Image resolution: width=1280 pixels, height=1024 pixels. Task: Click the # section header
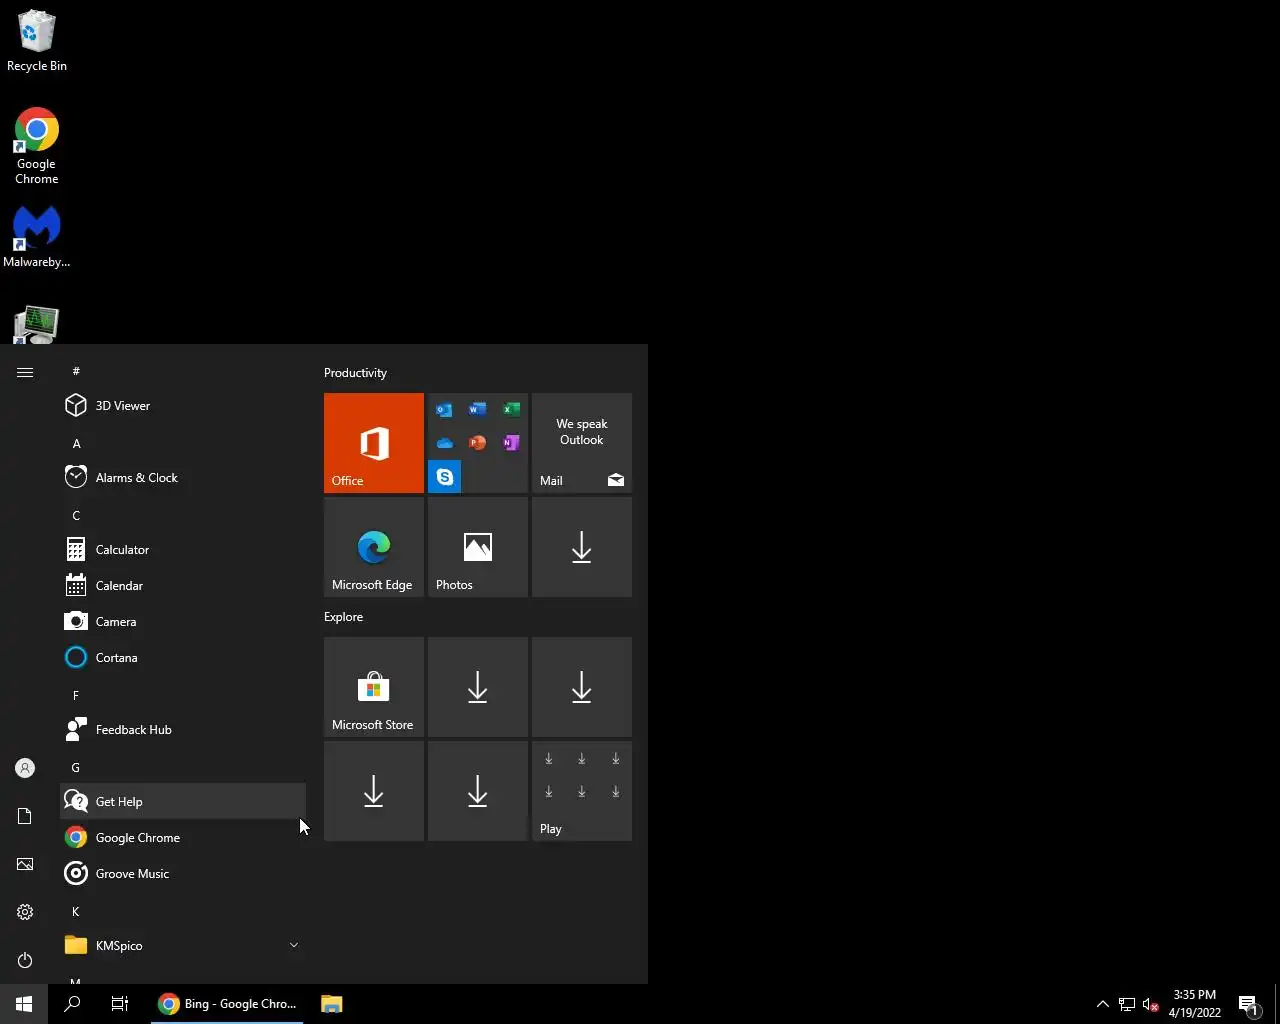pyautogui.click(x=76, y=371)
